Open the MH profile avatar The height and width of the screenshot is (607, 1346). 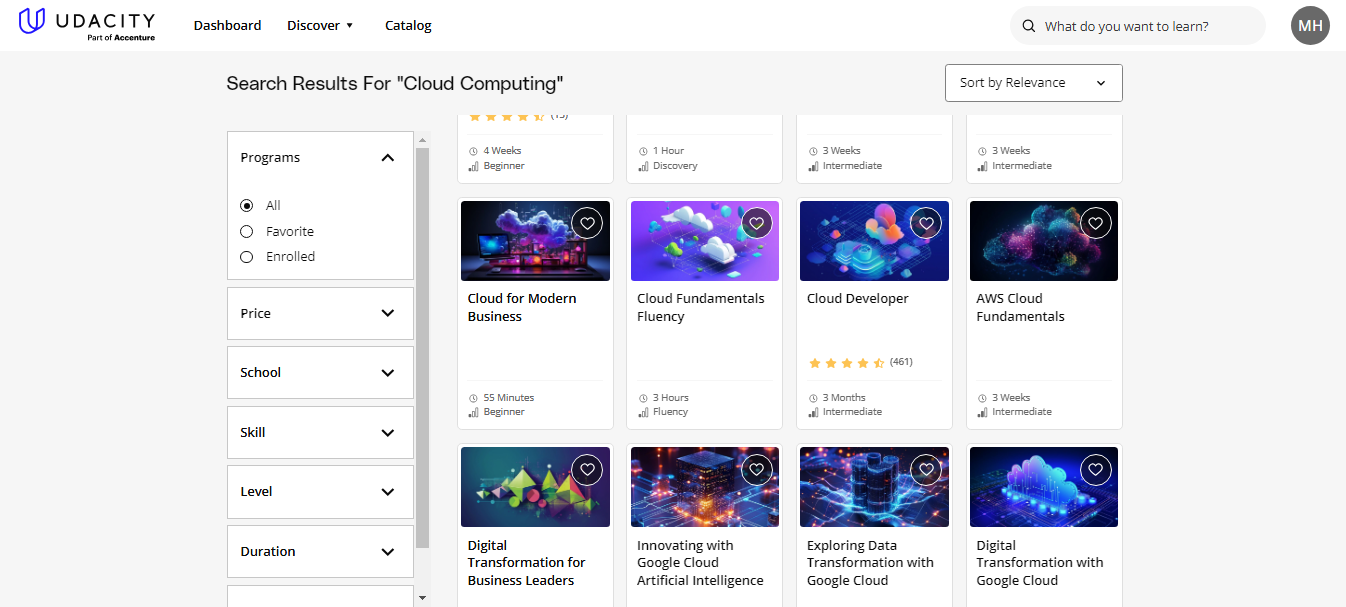(1310, 25)
